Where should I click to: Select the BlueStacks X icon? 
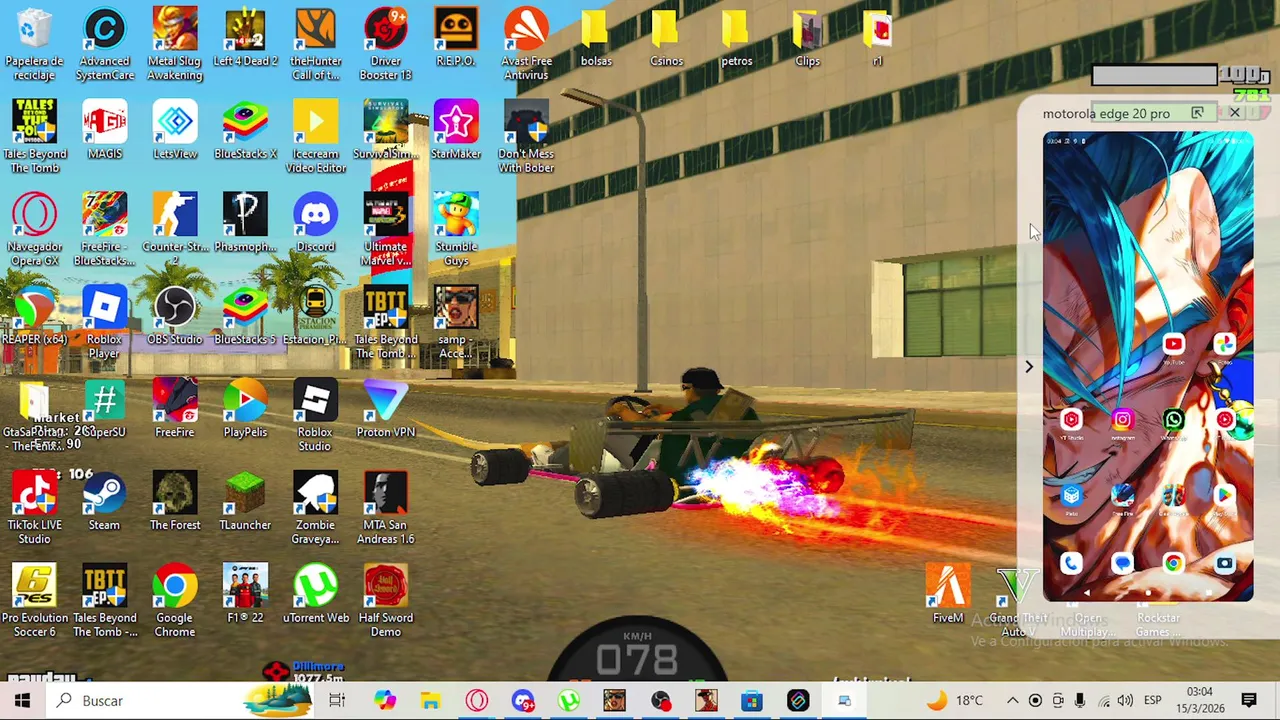click(245, 130)
